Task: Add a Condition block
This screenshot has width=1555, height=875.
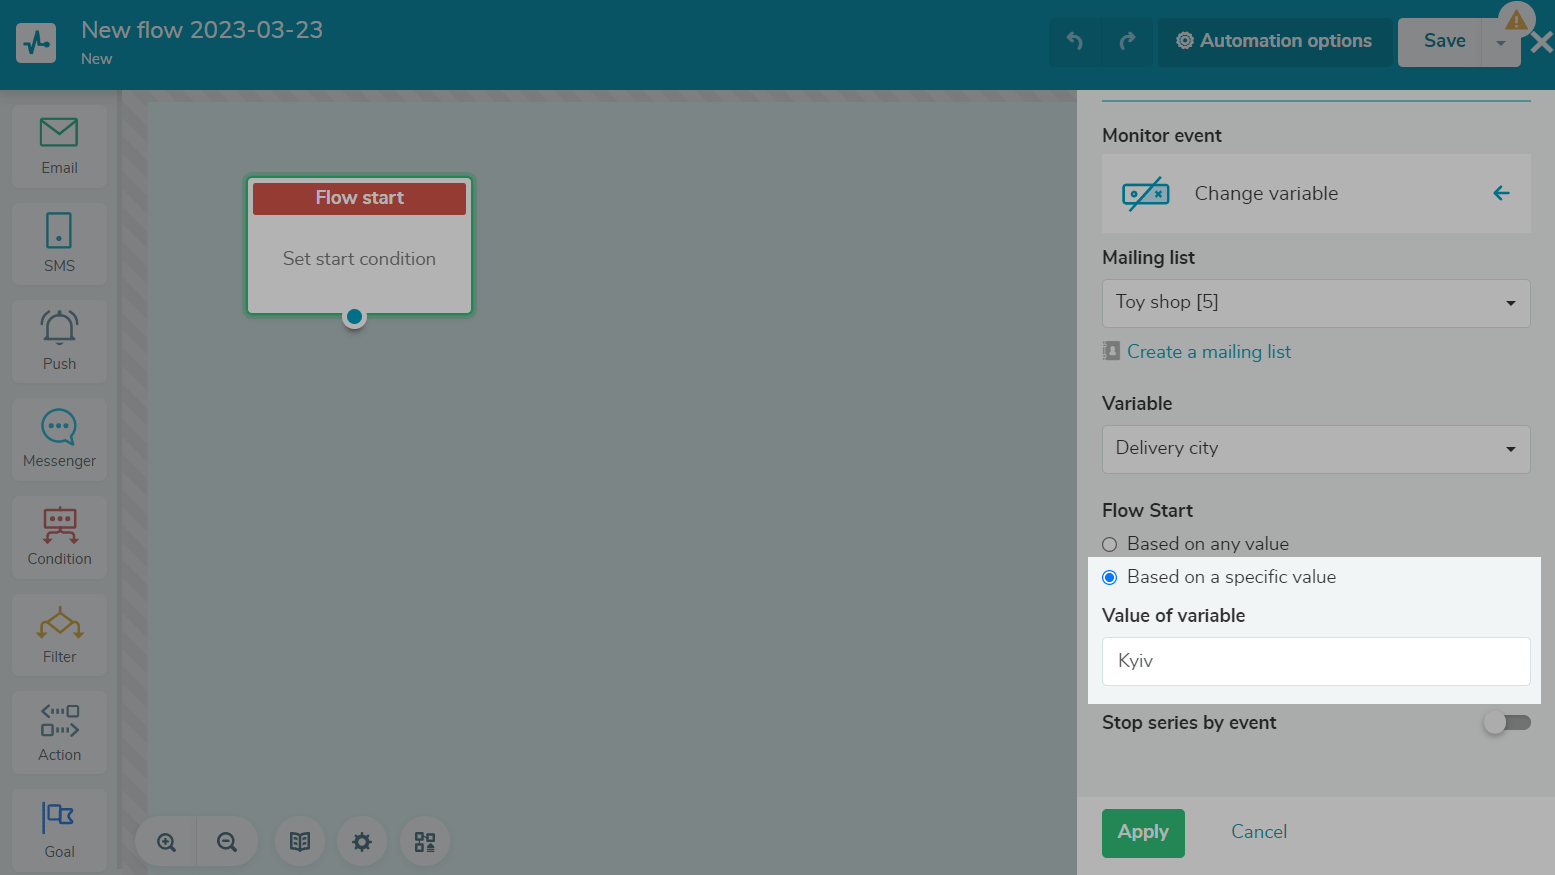Action: tap(59, 537)
